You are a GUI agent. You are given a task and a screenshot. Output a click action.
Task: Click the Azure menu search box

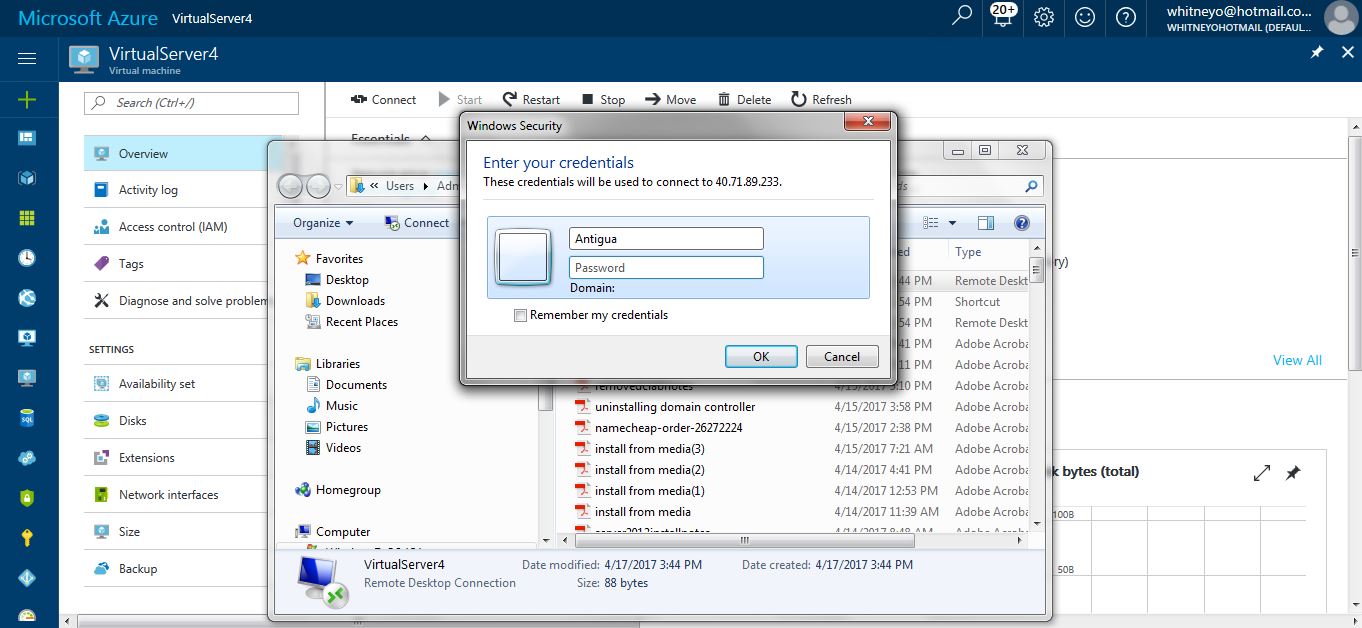pos(191,103)
